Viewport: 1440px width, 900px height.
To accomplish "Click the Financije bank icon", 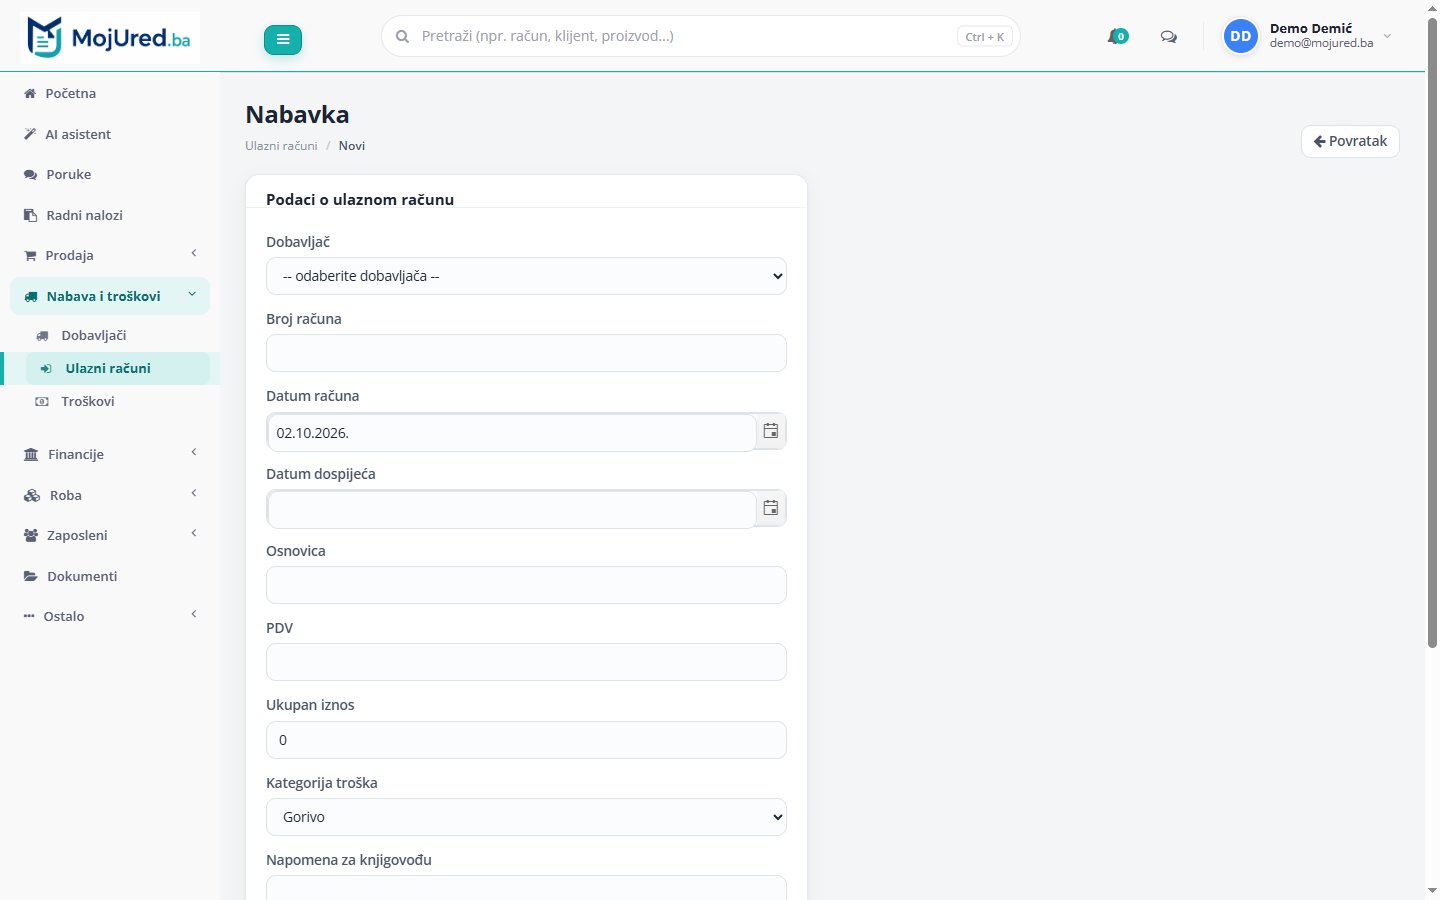I will pos(31,454).
